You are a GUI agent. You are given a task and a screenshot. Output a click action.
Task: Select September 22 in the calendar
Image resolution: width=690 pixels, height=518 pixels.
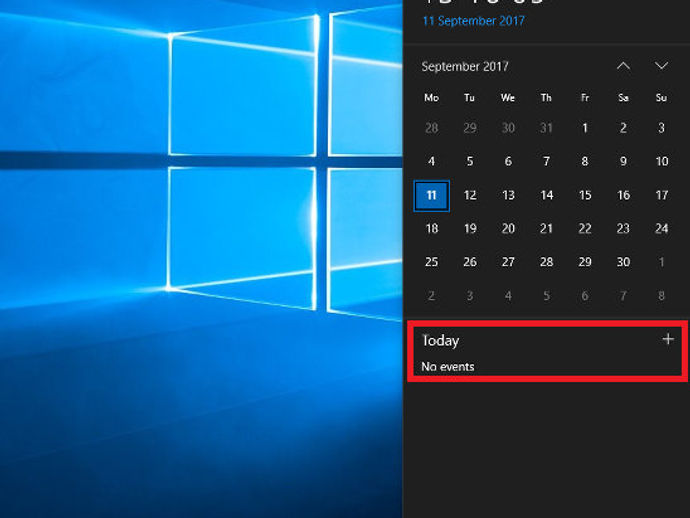pyautogui.click(x=585, y=228)
